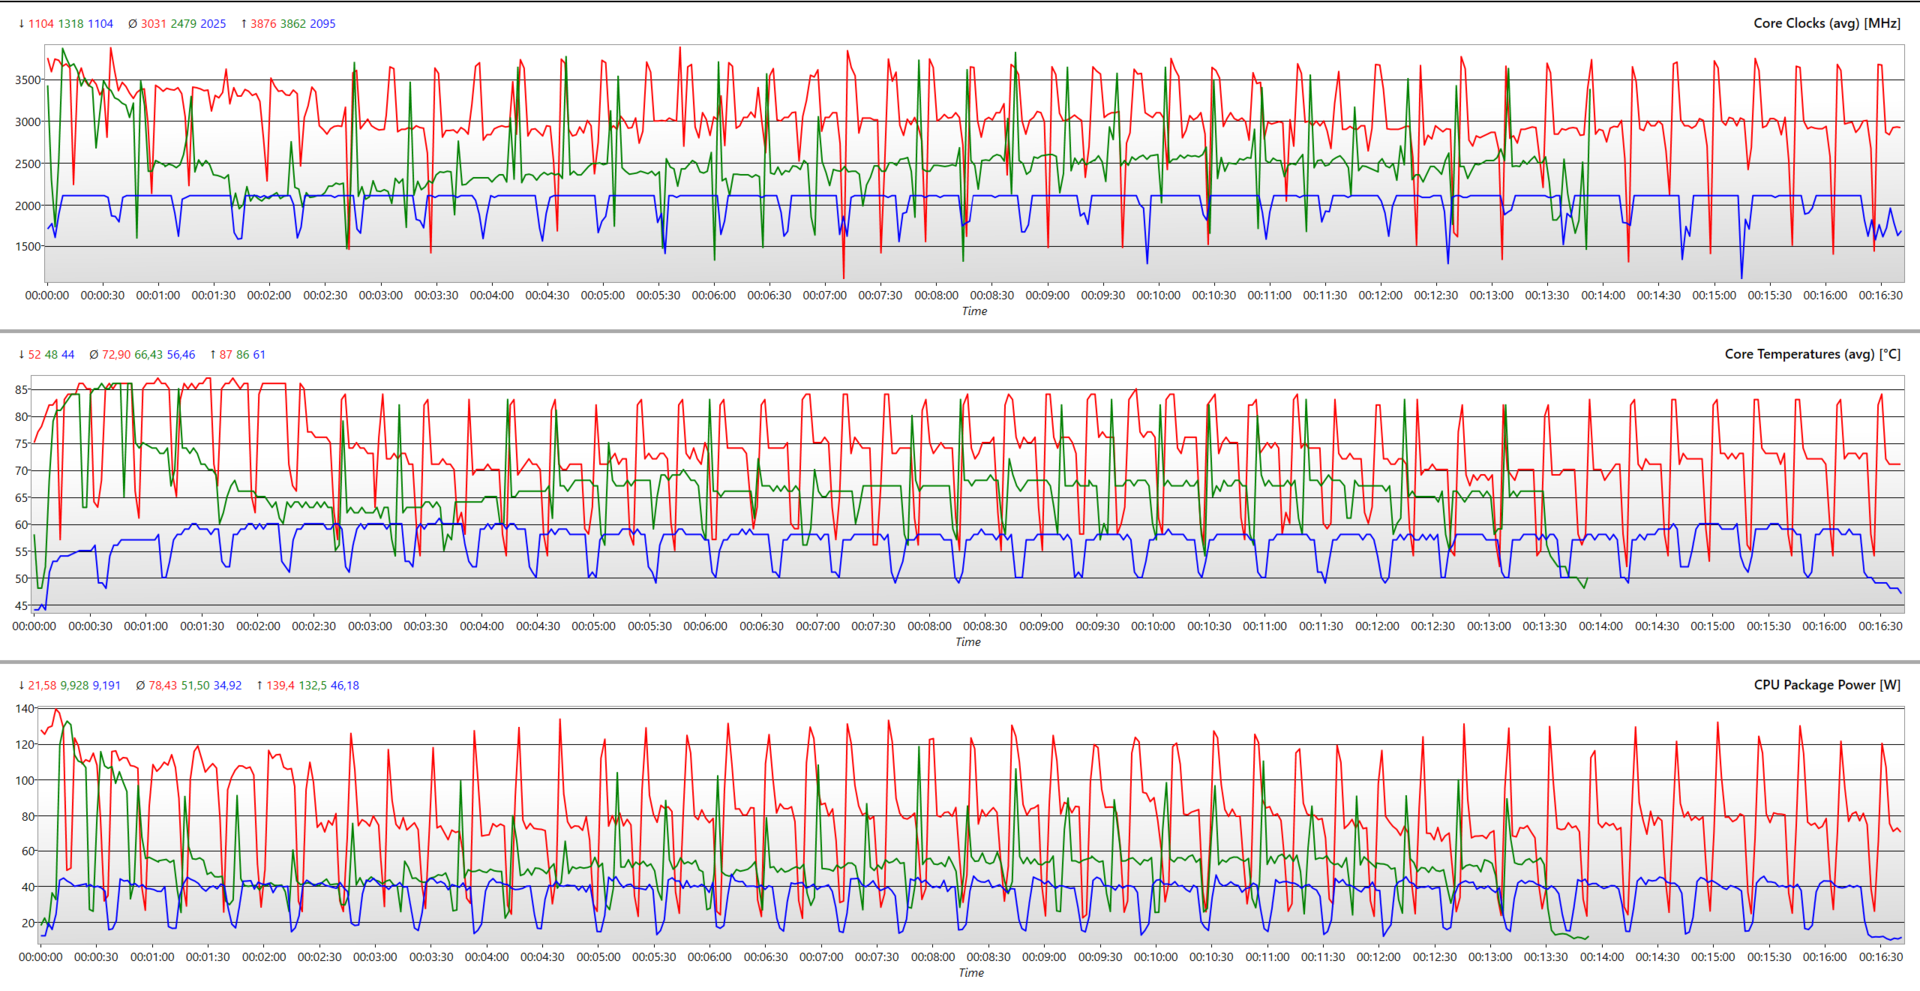Click the 45 label on temperature axis
The height and width of the screenshot is (991, 1920).
[x=22, y=606]
